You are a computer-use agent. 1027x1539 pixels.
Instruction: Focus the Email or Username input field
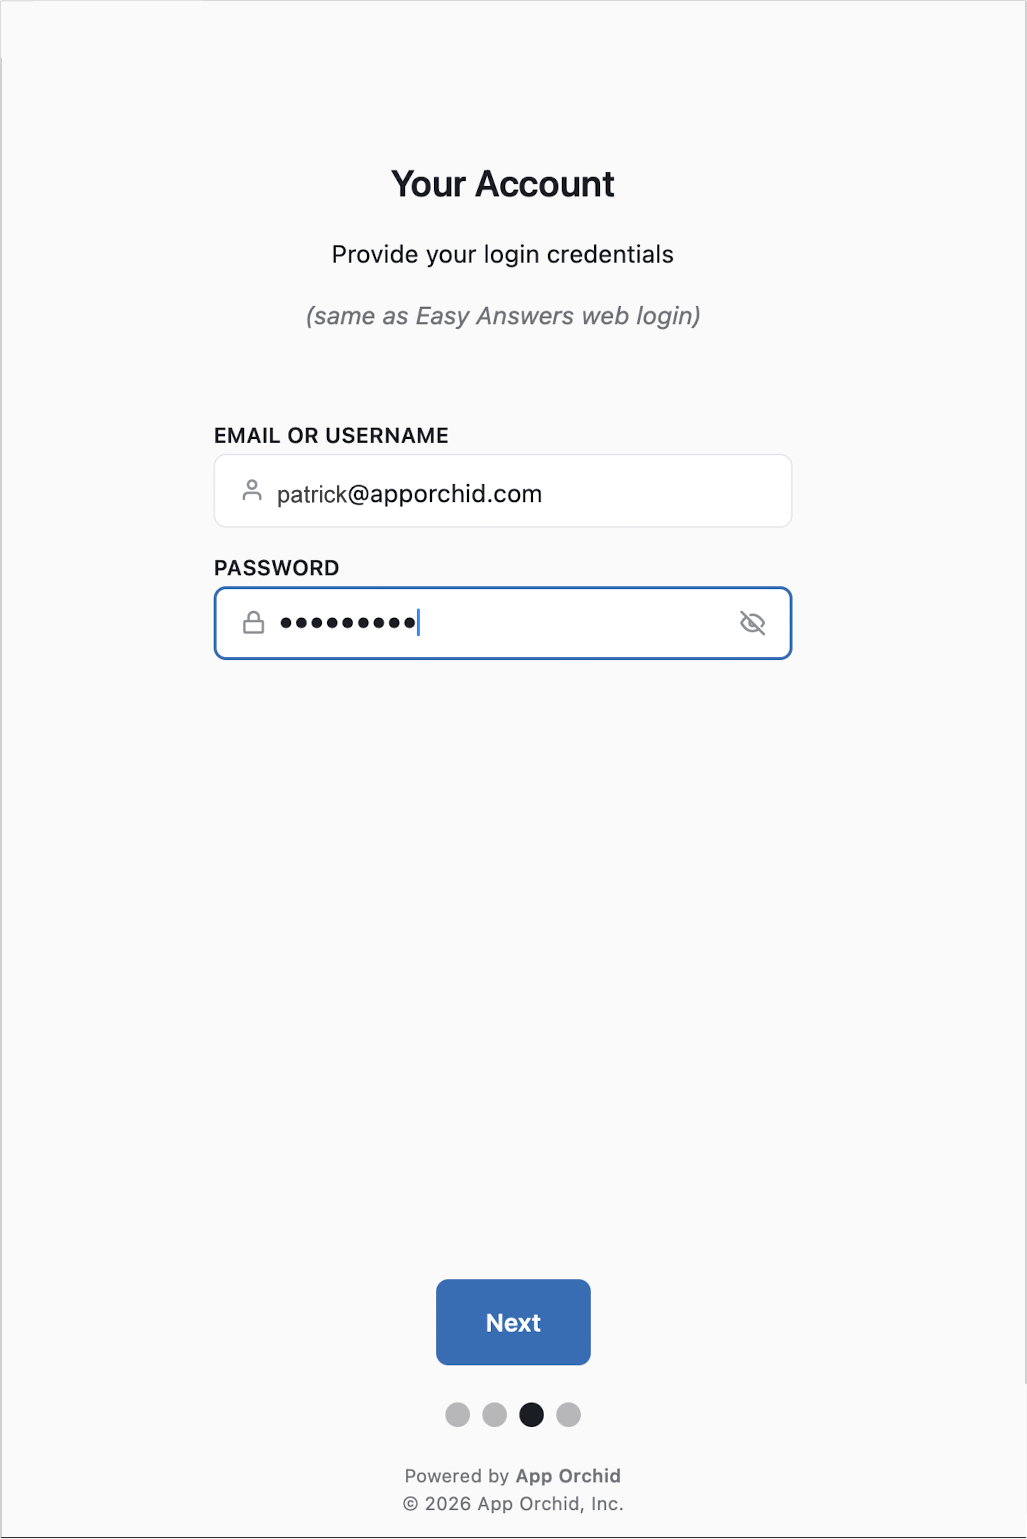point(503,491)
